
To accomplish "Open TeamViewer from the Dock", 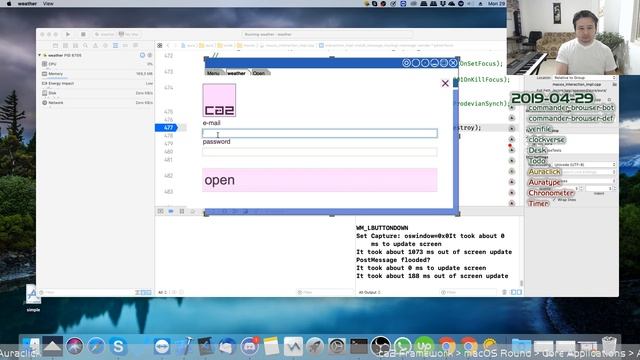I will pos(162,346).
